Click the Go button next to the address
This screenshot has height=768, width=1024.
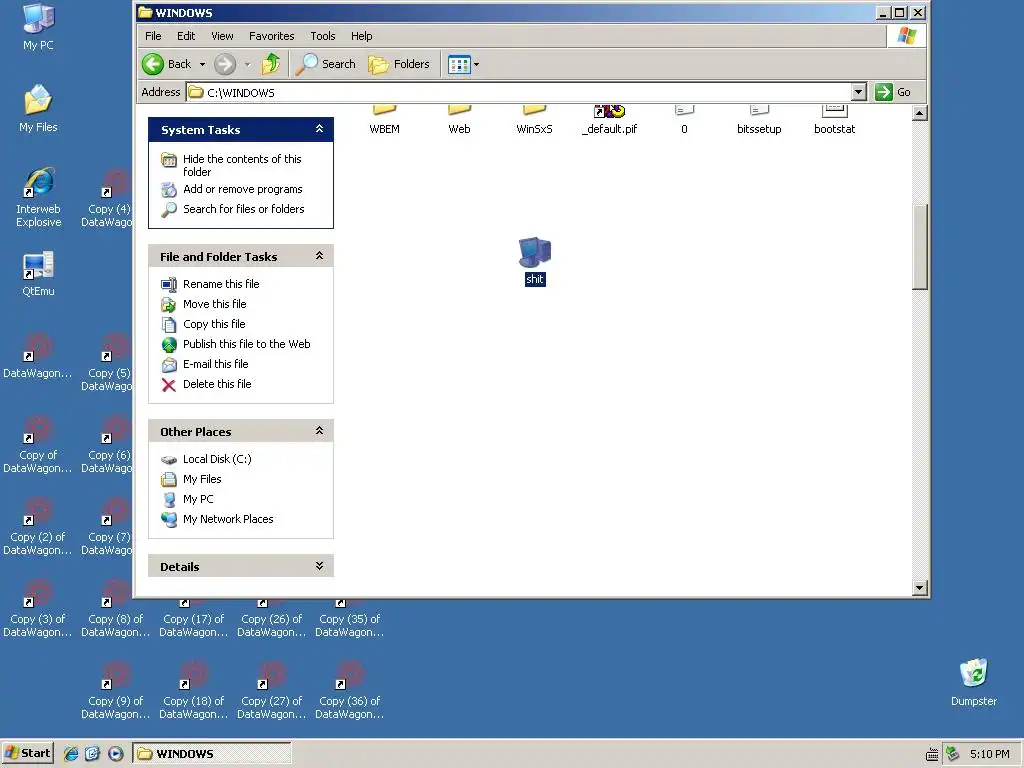pyautogui.click(x=893, y=92)
